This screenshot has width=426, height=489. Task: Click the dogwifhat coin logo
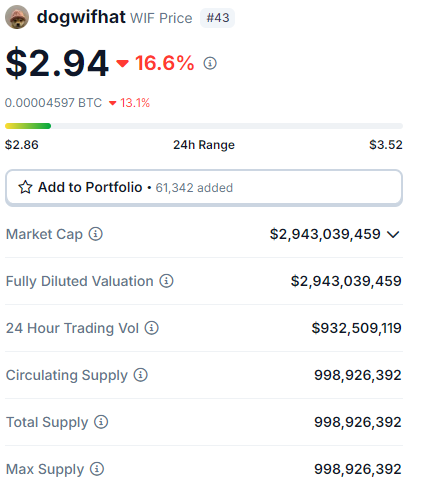point(17,17)
